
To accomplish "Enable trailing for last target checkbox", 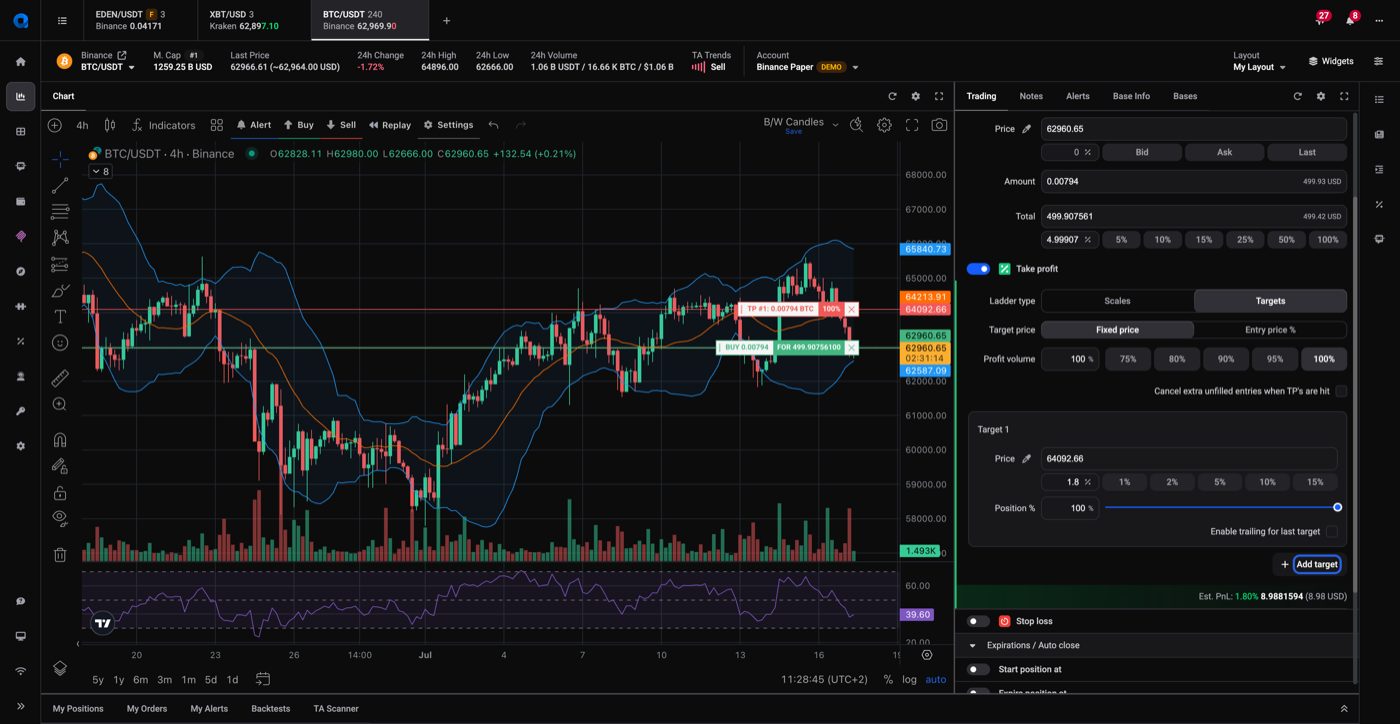I will pos(1331,532).
